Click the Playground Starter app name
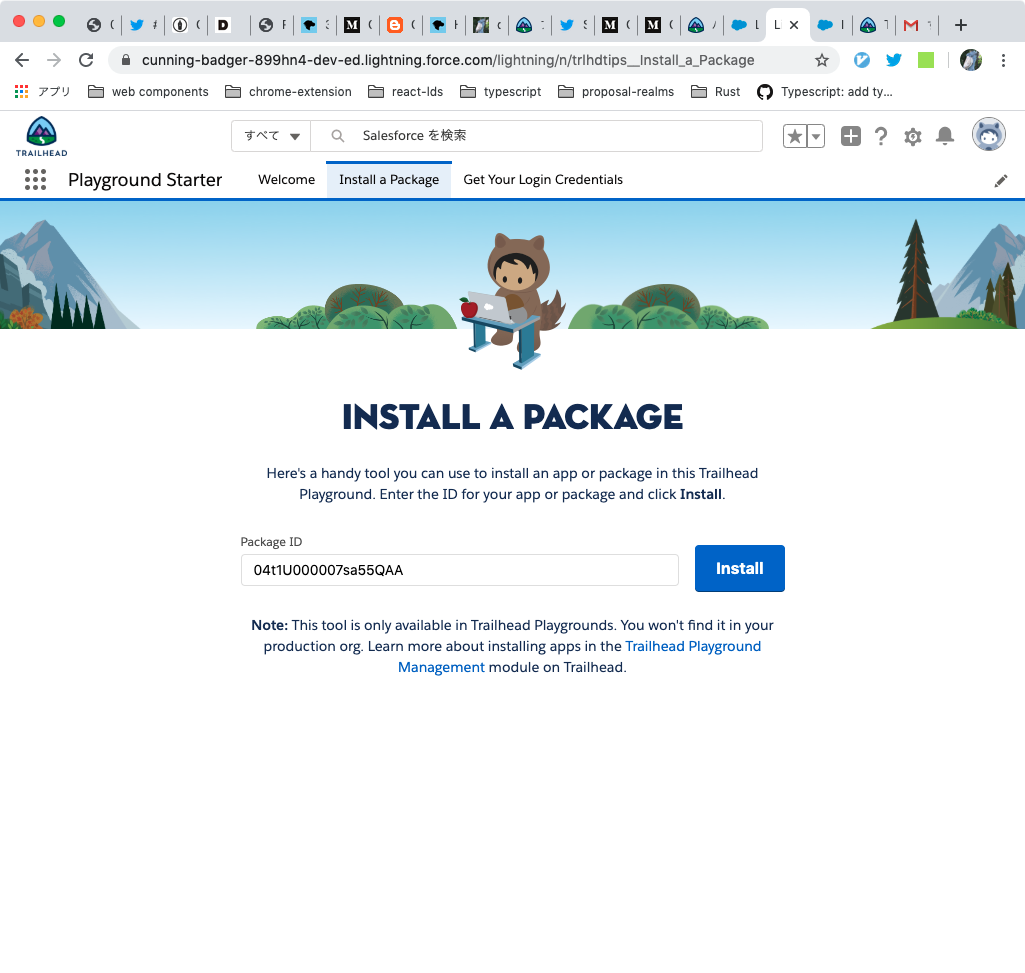This screenshot has height=973, width=1025. click(x=145, y=180)
